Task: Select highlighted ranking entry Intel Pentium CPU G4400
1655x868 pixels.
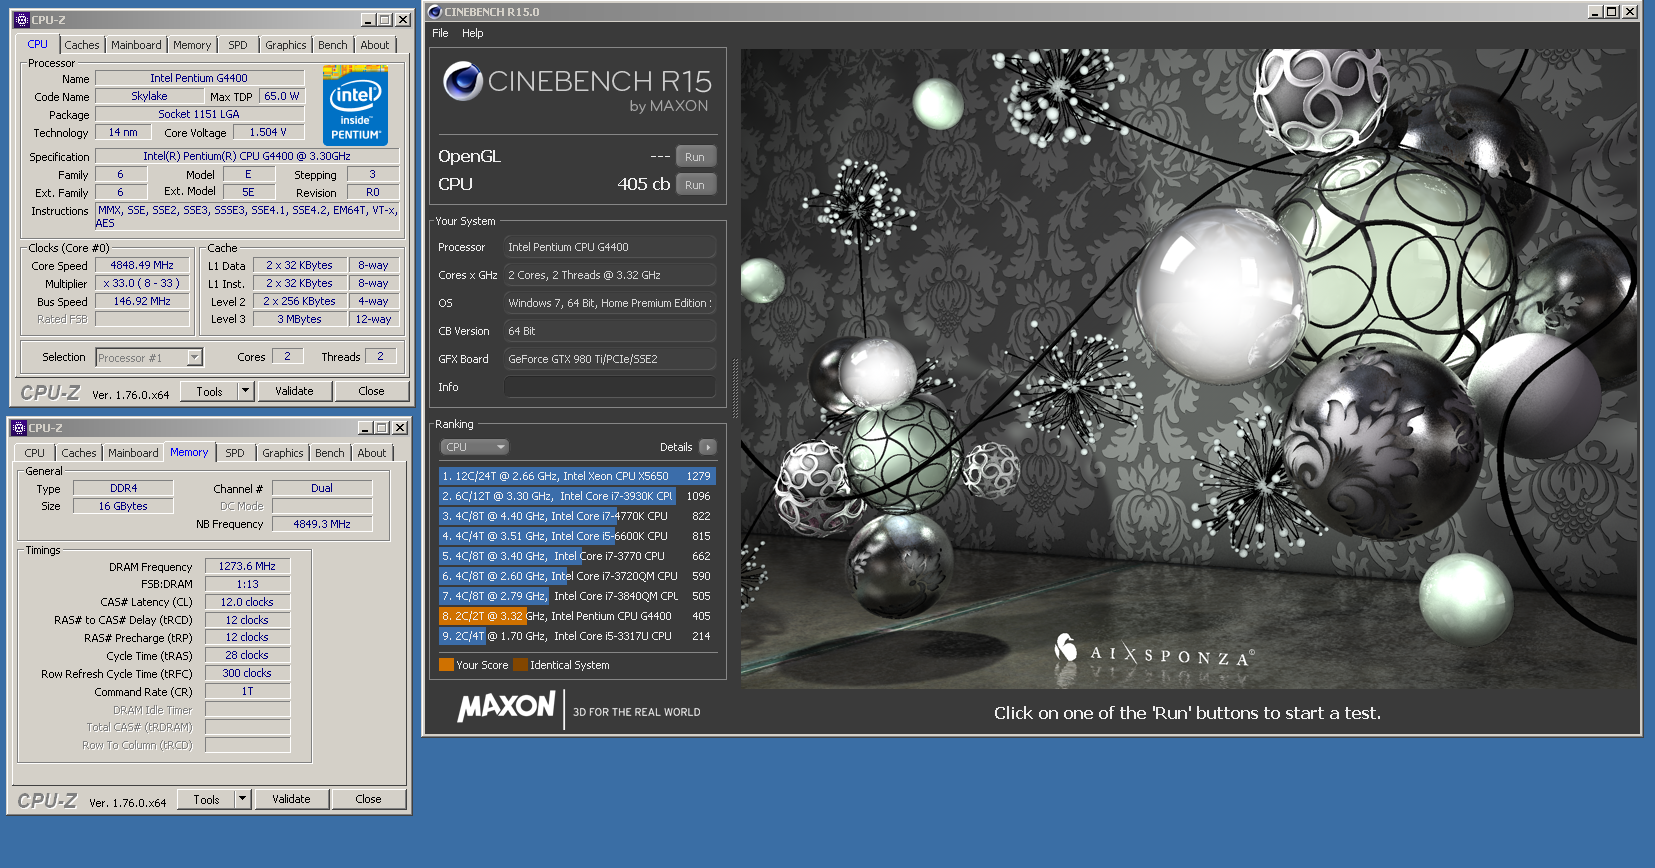Action: tap(577, 616)
